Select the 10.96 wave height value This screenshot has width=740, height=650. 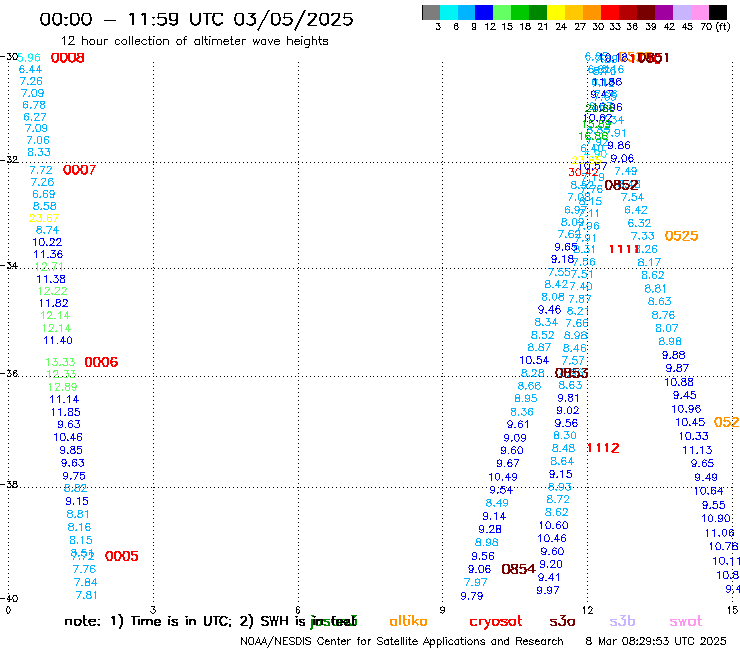(687, 409)
